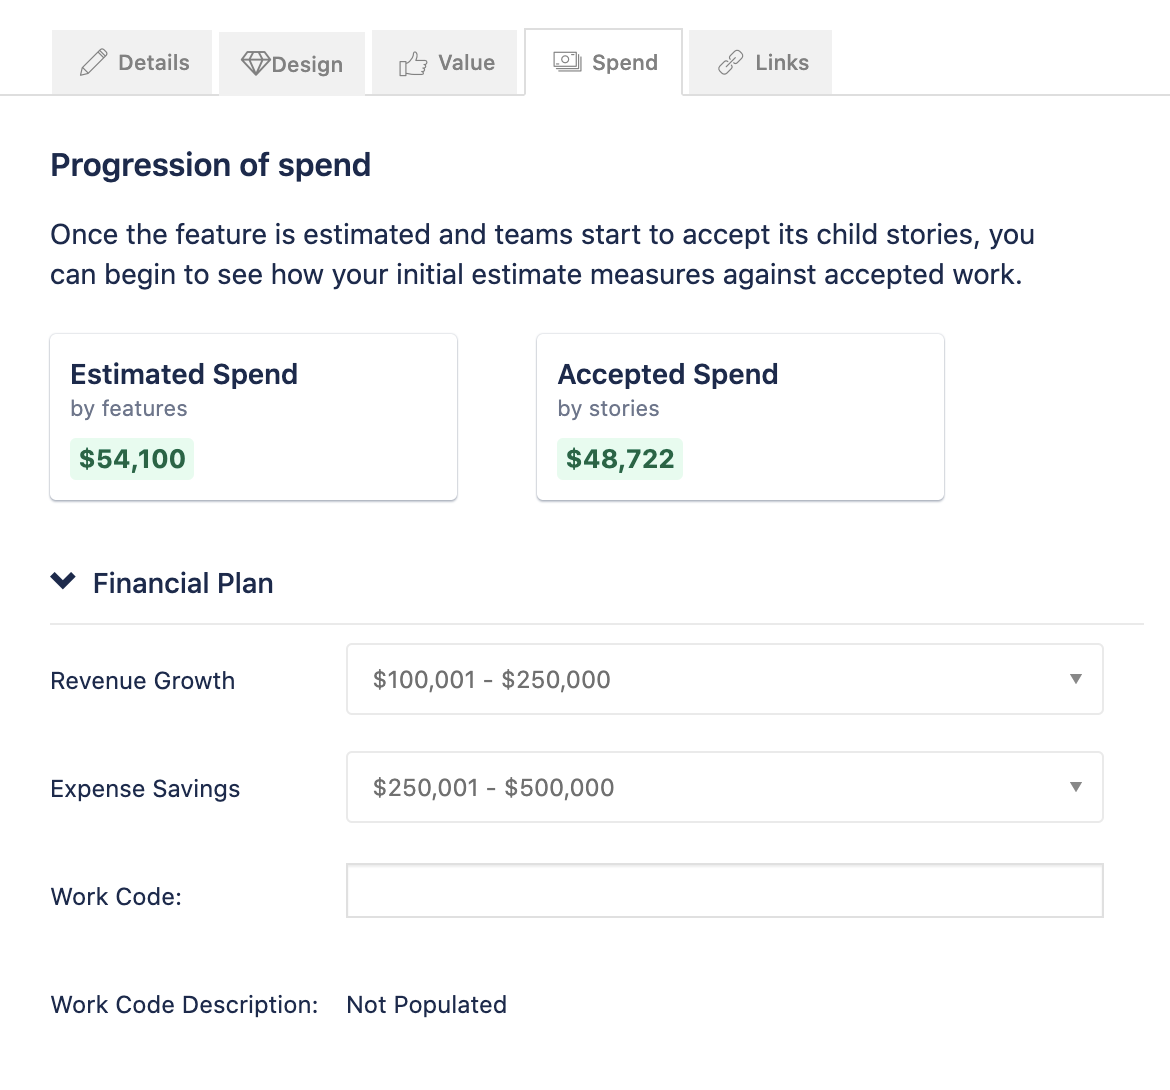Click the money icon on Spend tab
1170x1090 pixels.
[567, 62]
